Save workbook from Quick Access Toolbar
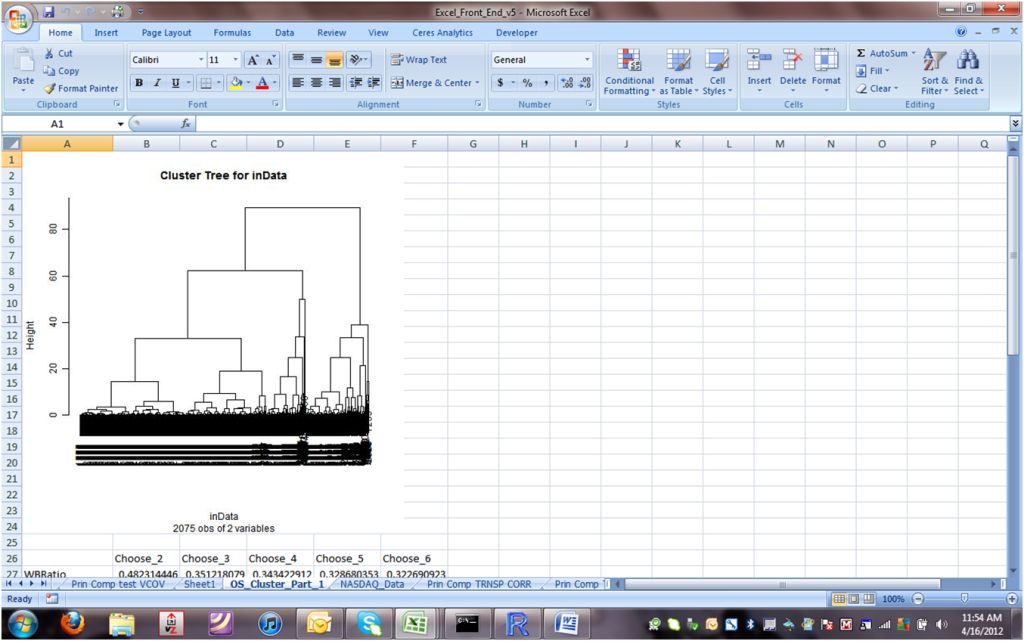The width and height of the screenshot is (1024, 641). pyautogui.click(x=49, y=12)
